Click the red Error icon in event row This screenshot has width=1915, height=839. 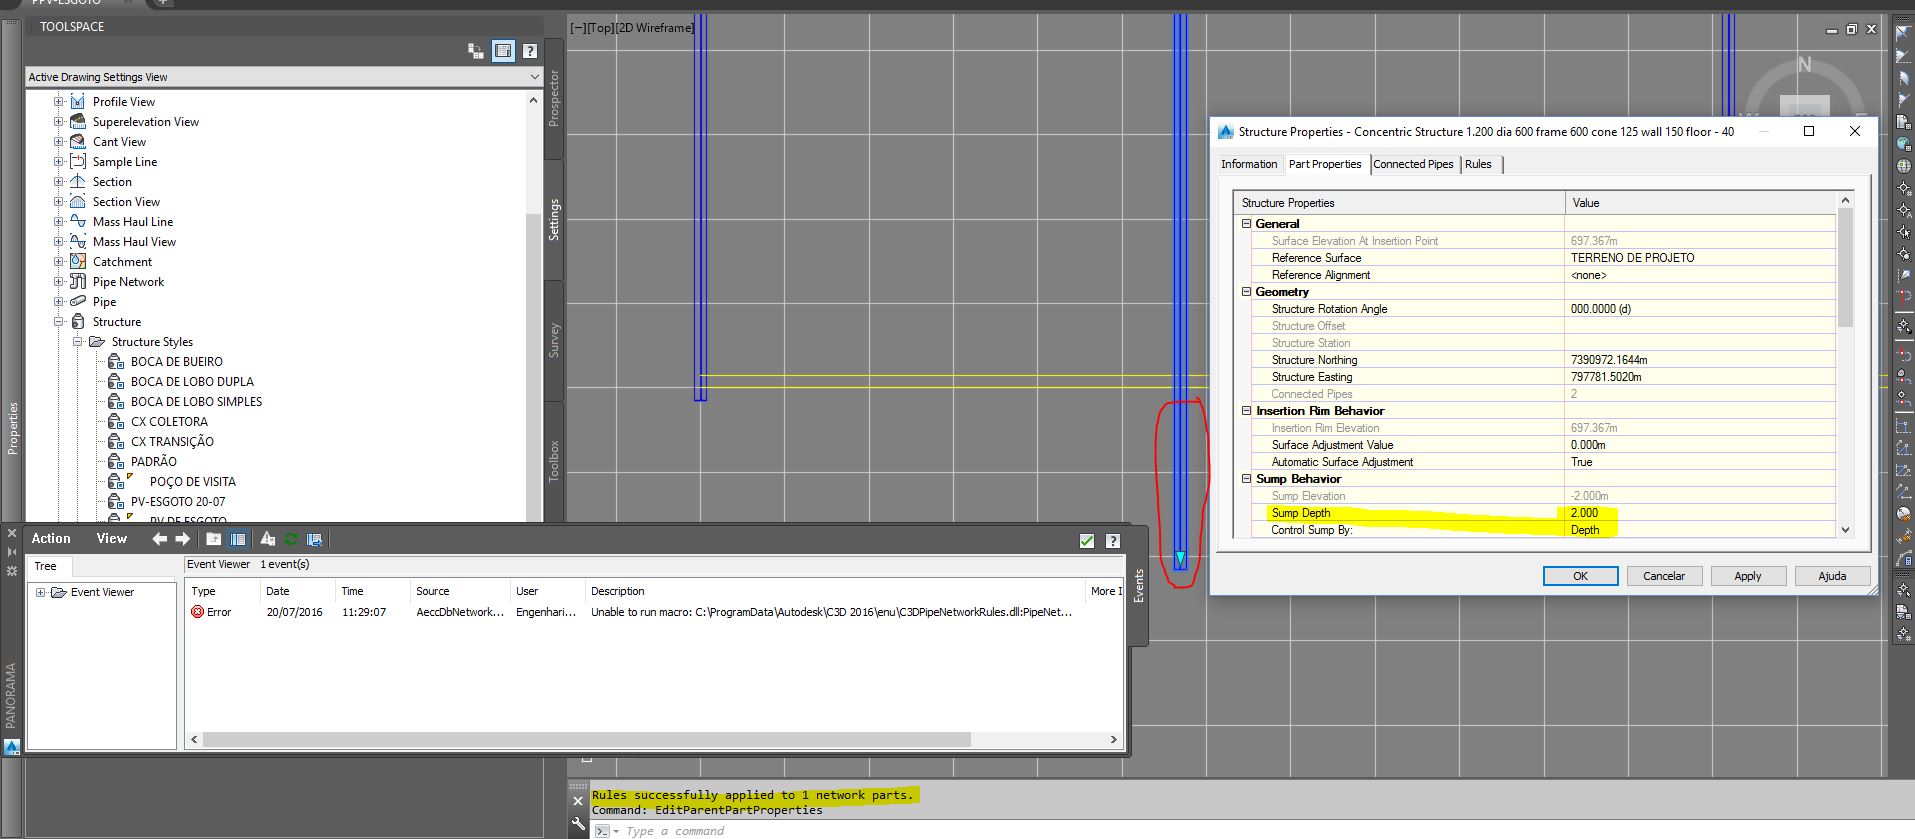pos(197,612)
